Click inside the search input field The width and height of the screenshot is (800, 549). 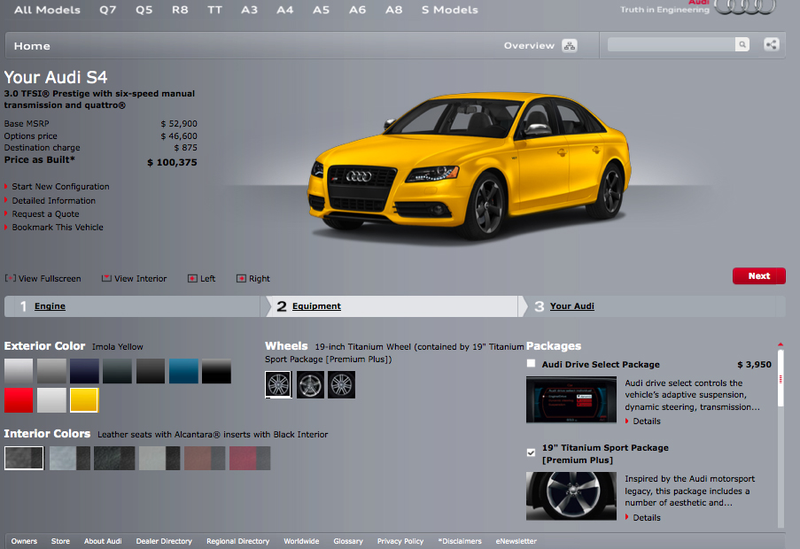671,44
